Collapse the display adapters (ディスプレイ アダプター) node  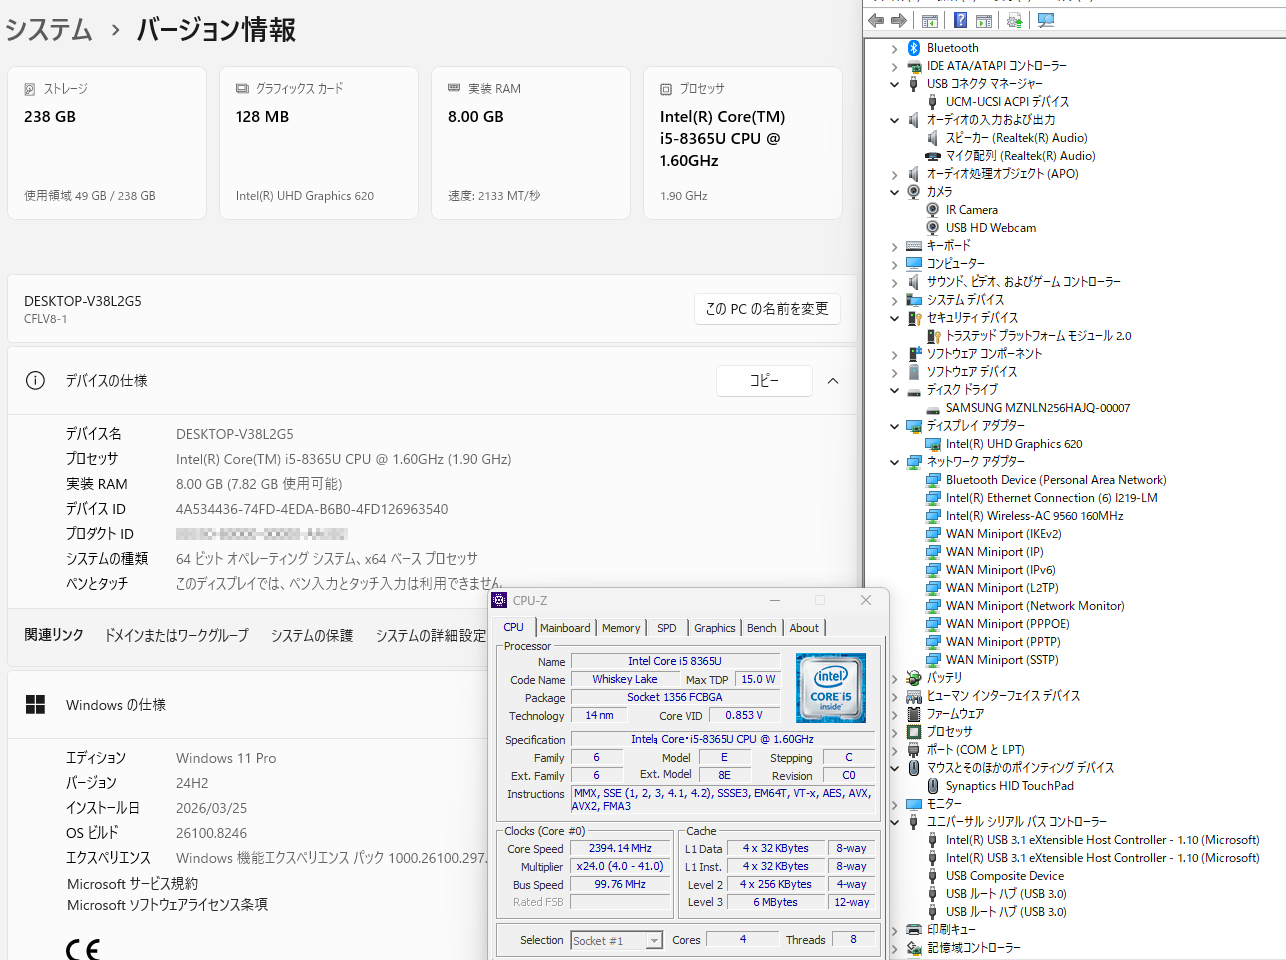(x=894, y=426)
